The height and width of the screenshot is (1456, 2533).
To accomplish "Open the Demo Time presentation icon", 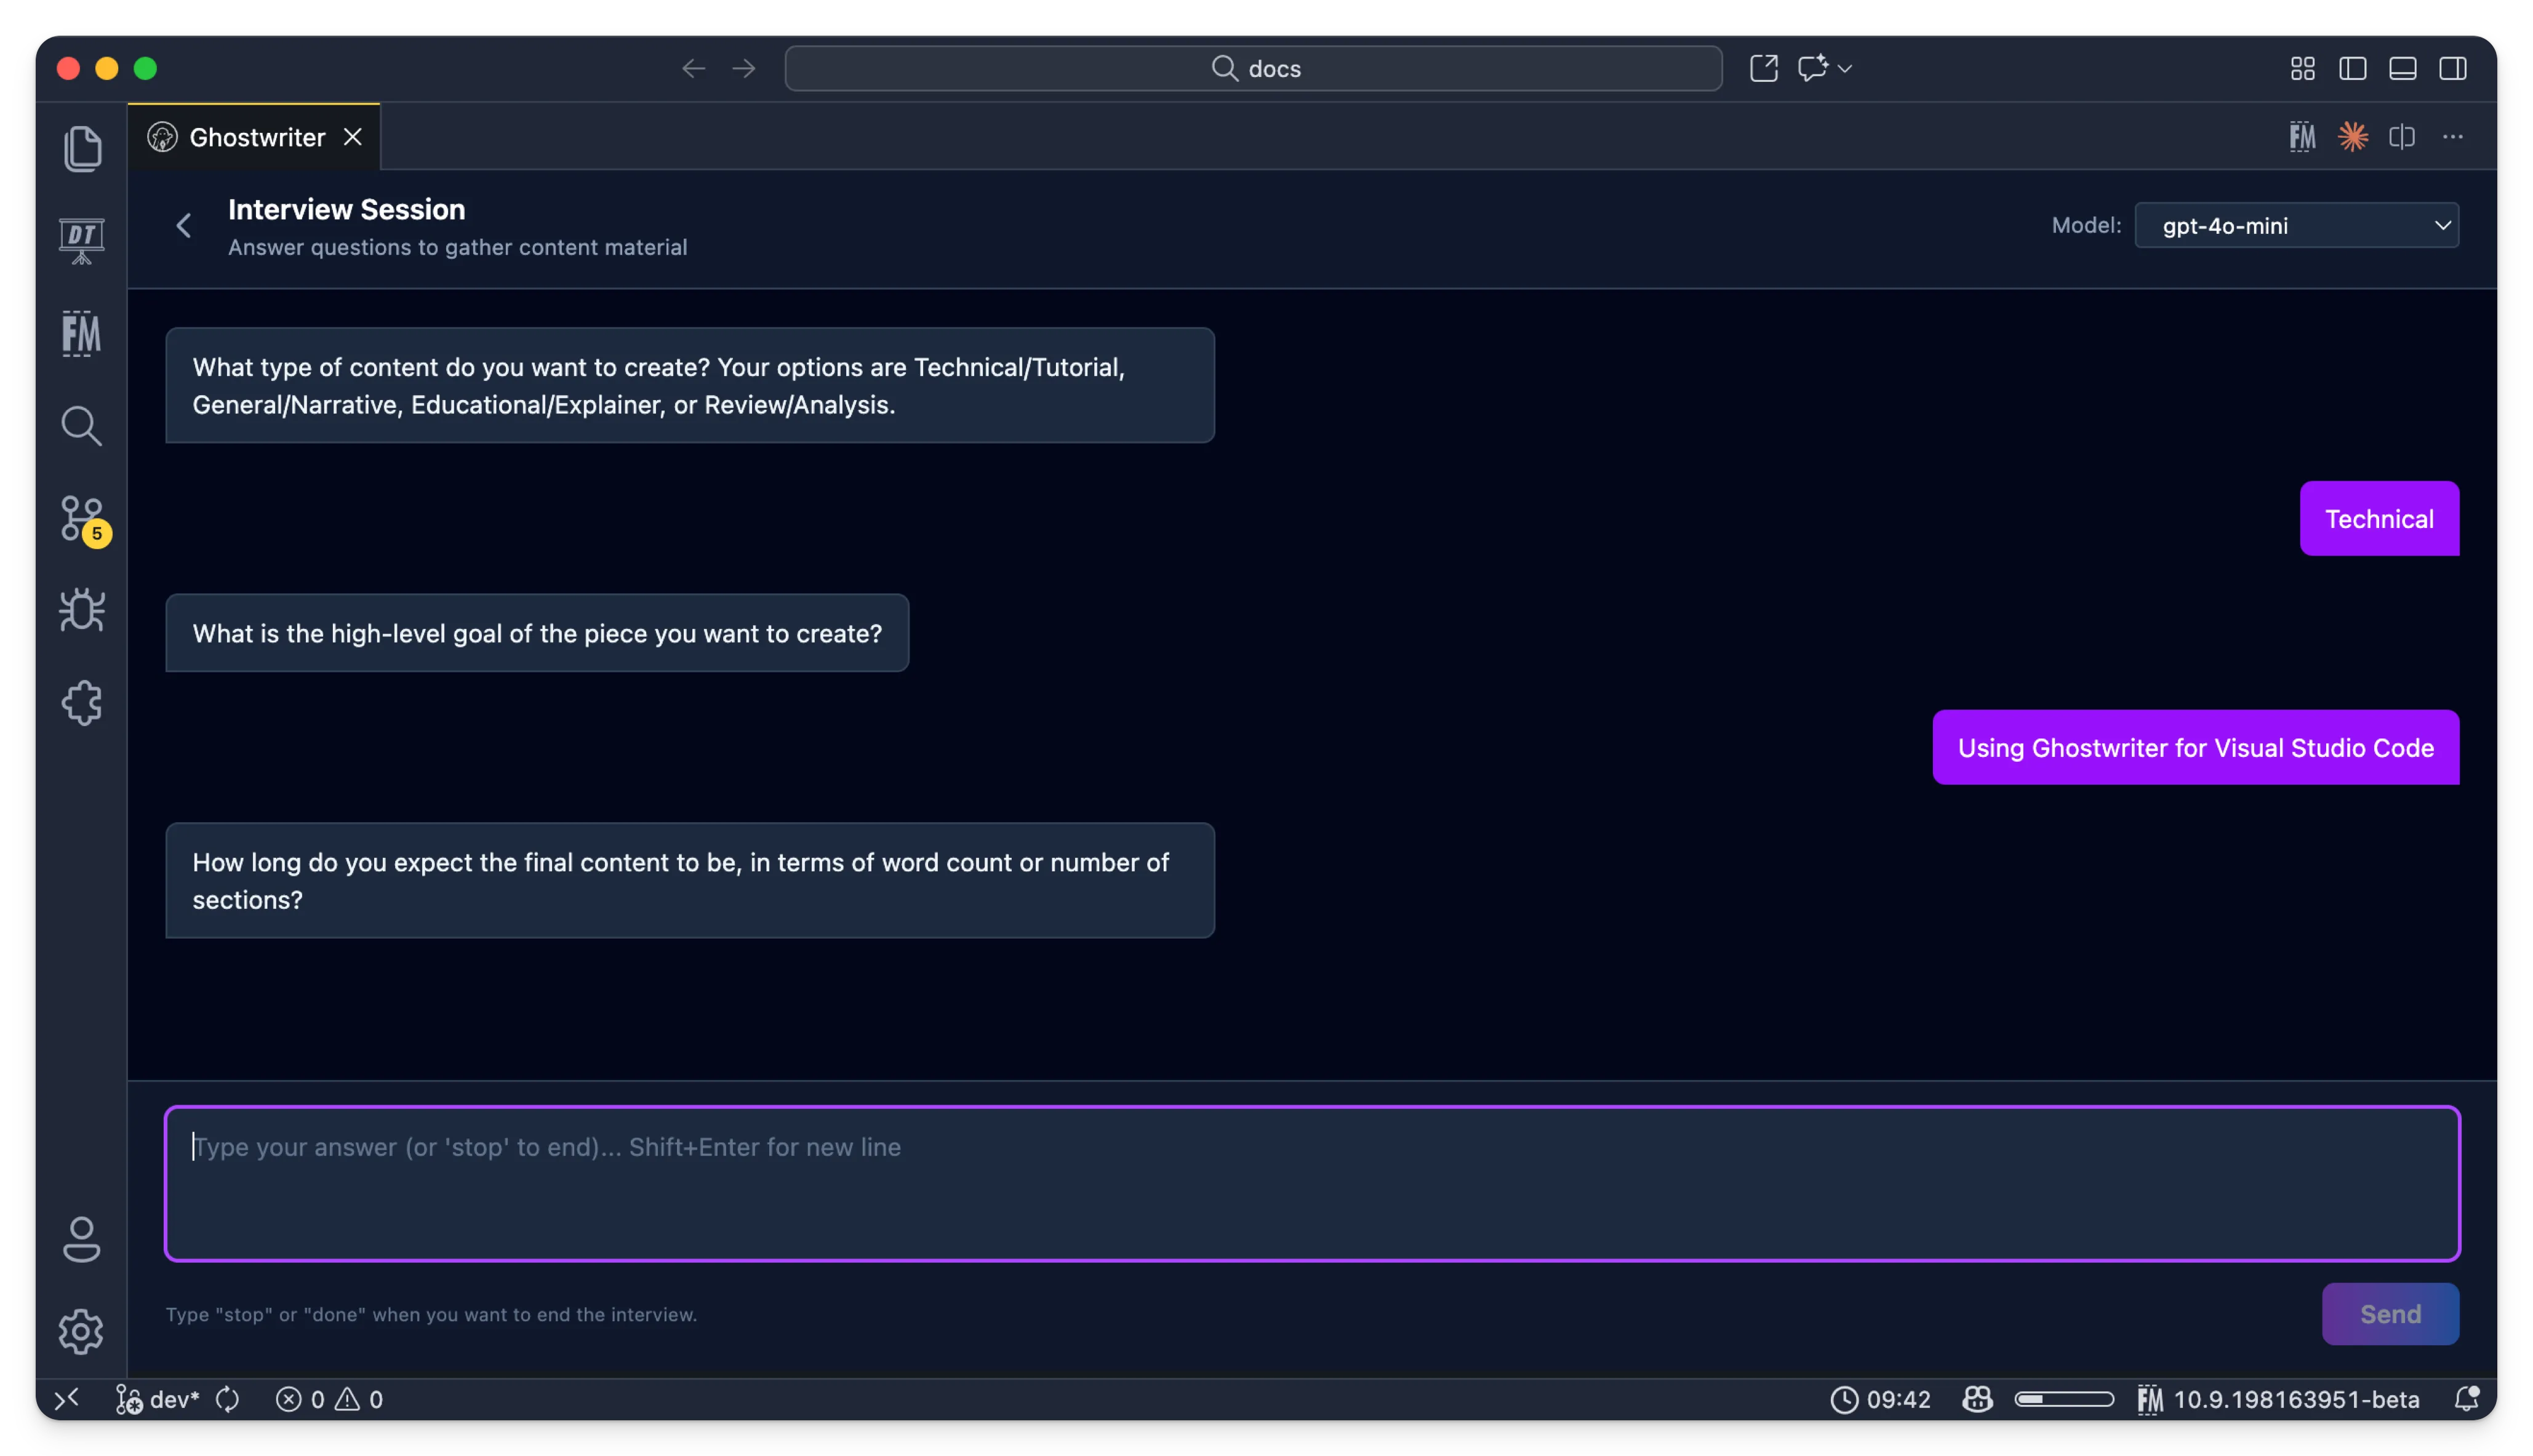I will (82, 240).
